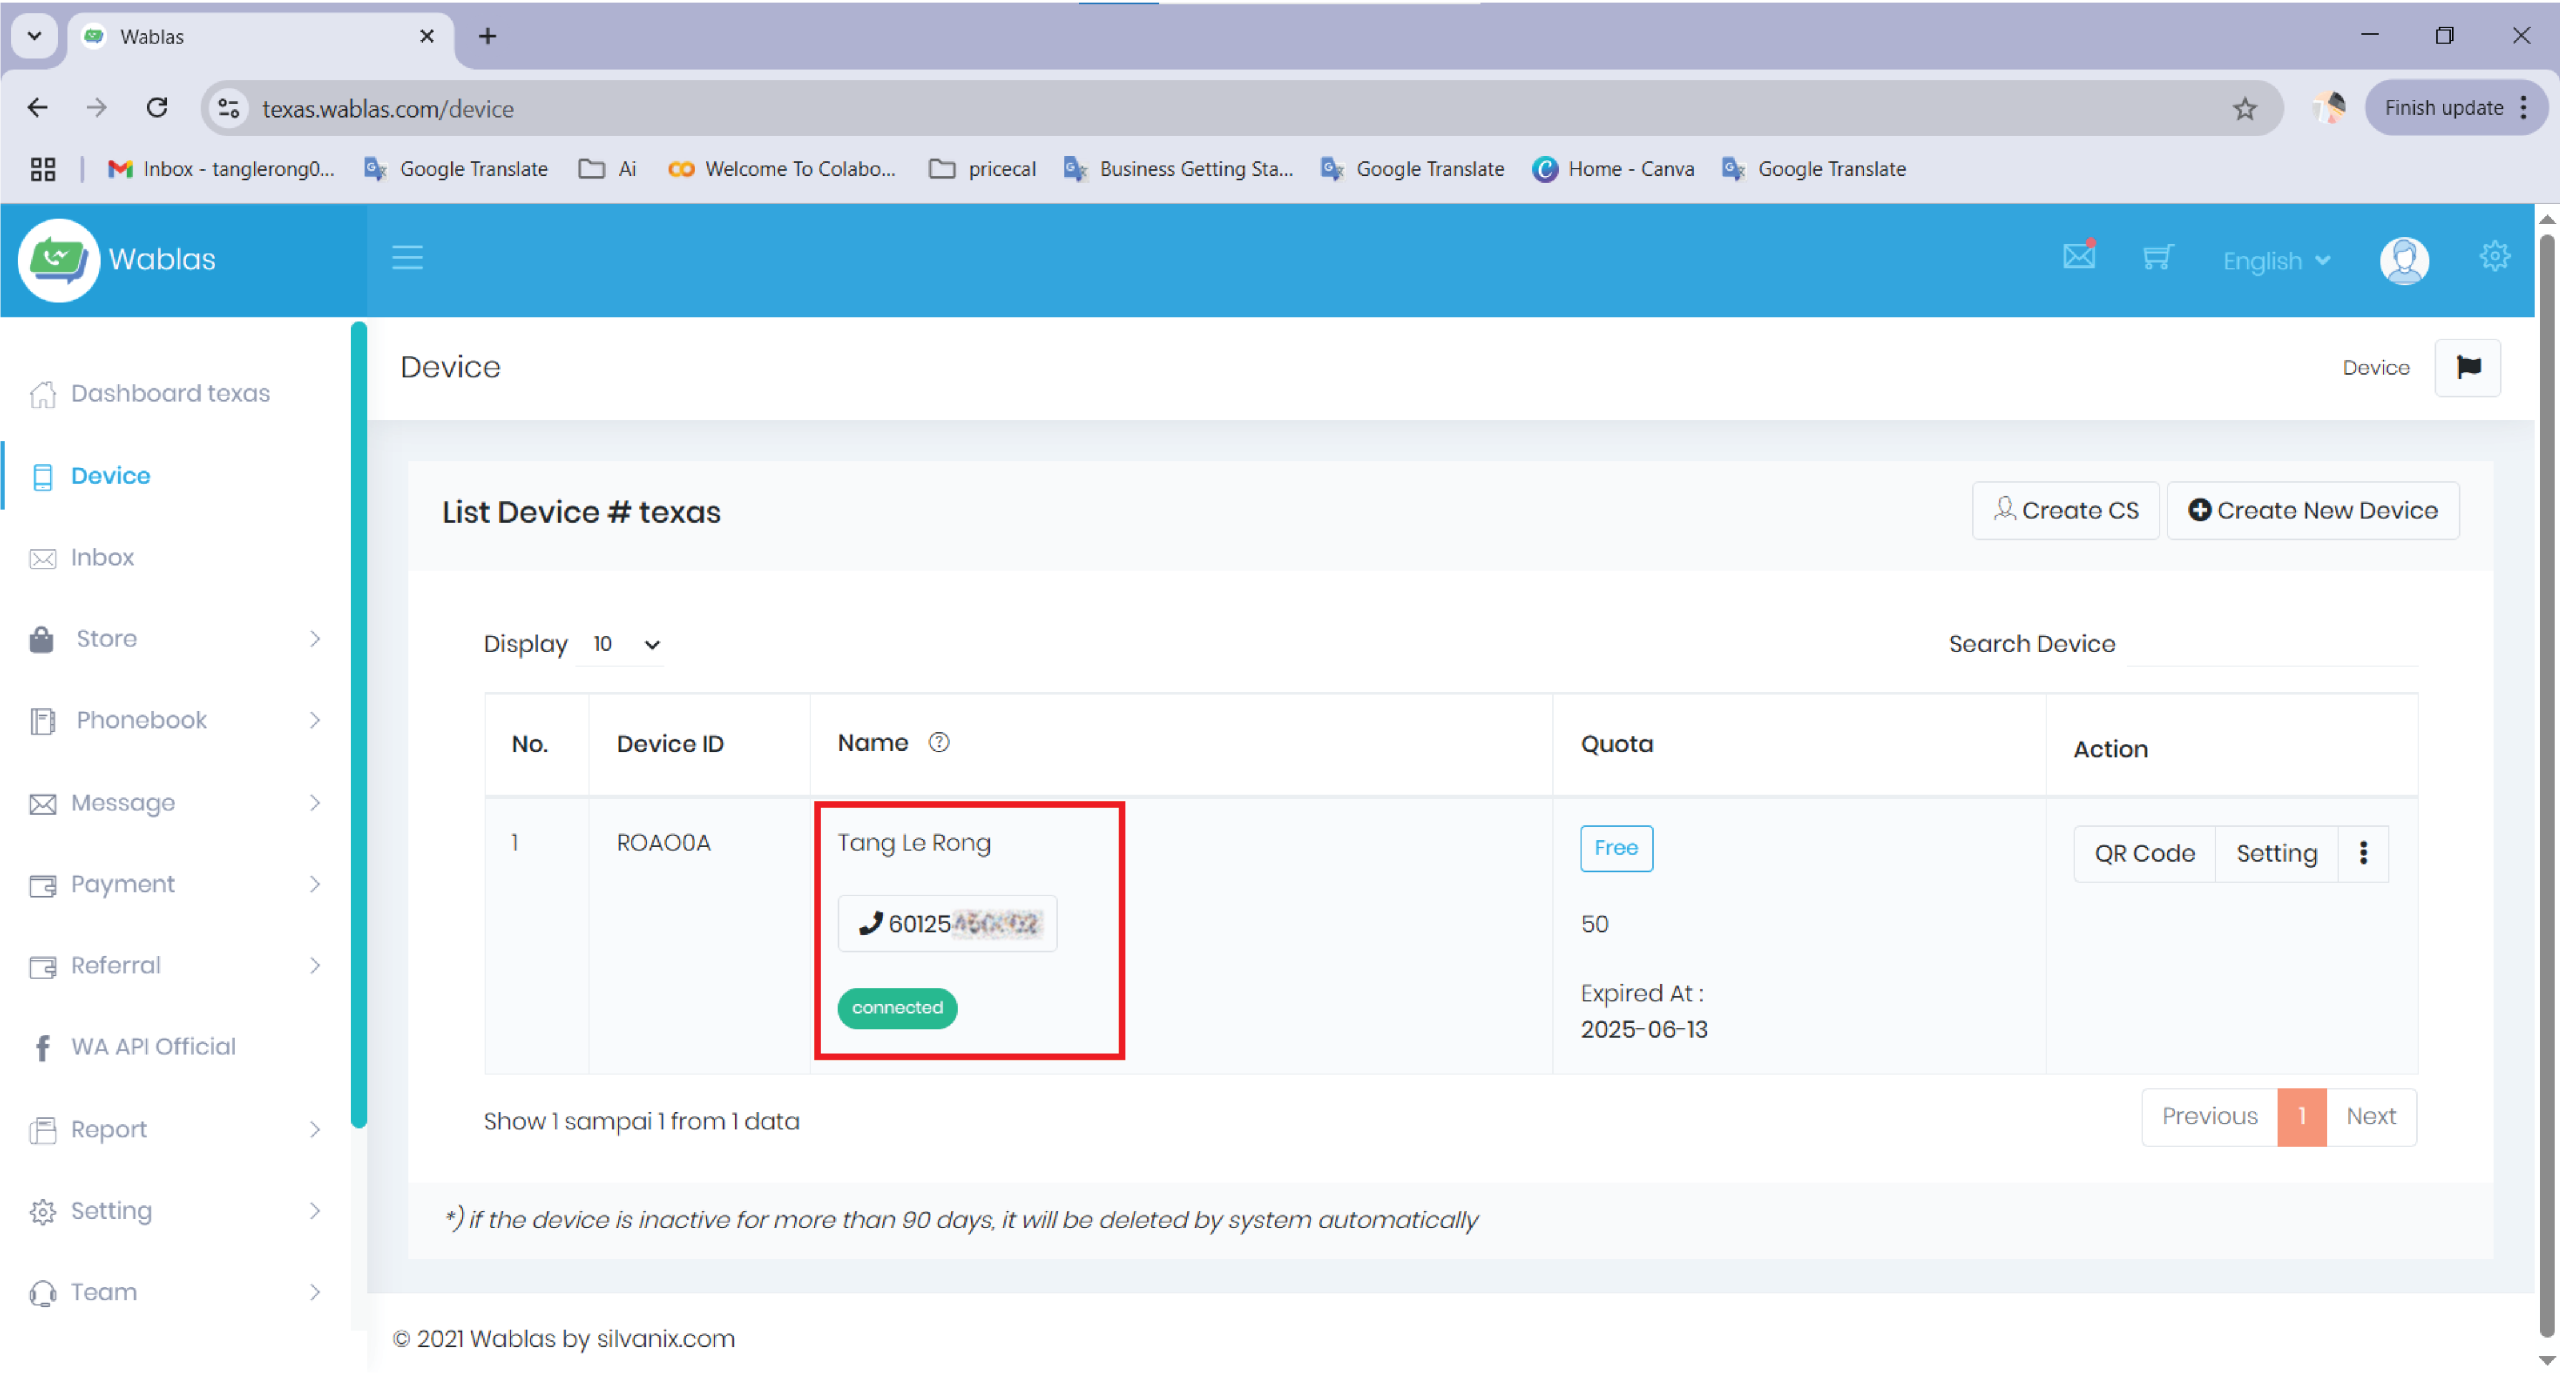Open the three-dot more actions menu
The width and height of the screenshot is (2560, 1375).
2363,853
